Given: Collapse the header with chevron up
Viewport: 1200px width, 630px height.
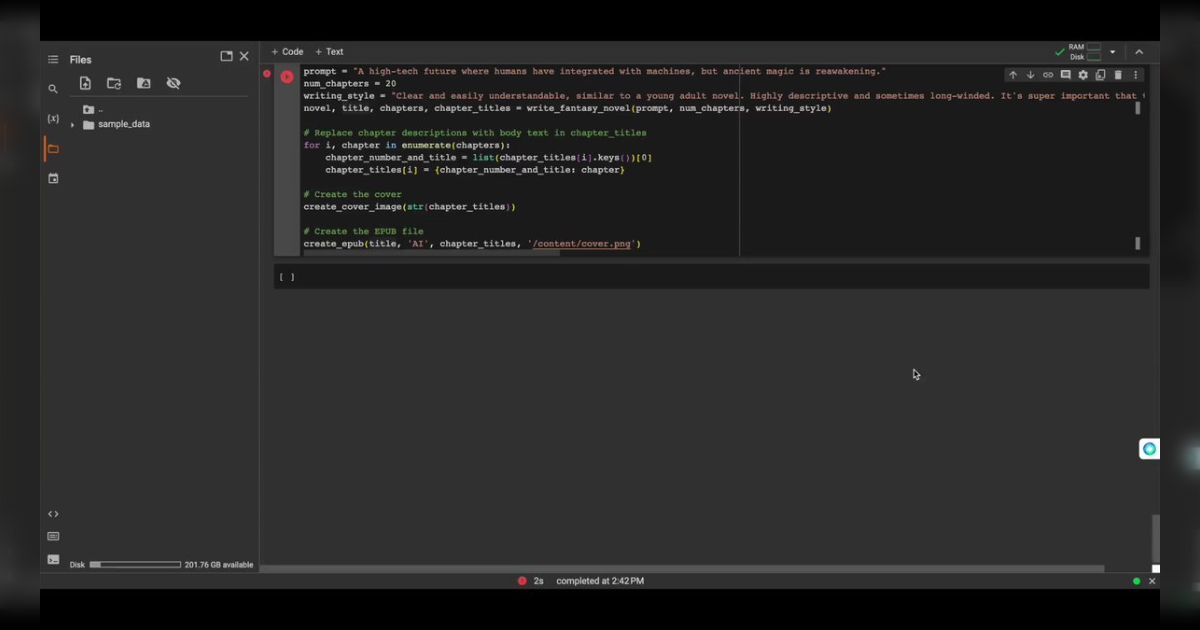Looking at the screenshot, I should [x=1138, y=52].
